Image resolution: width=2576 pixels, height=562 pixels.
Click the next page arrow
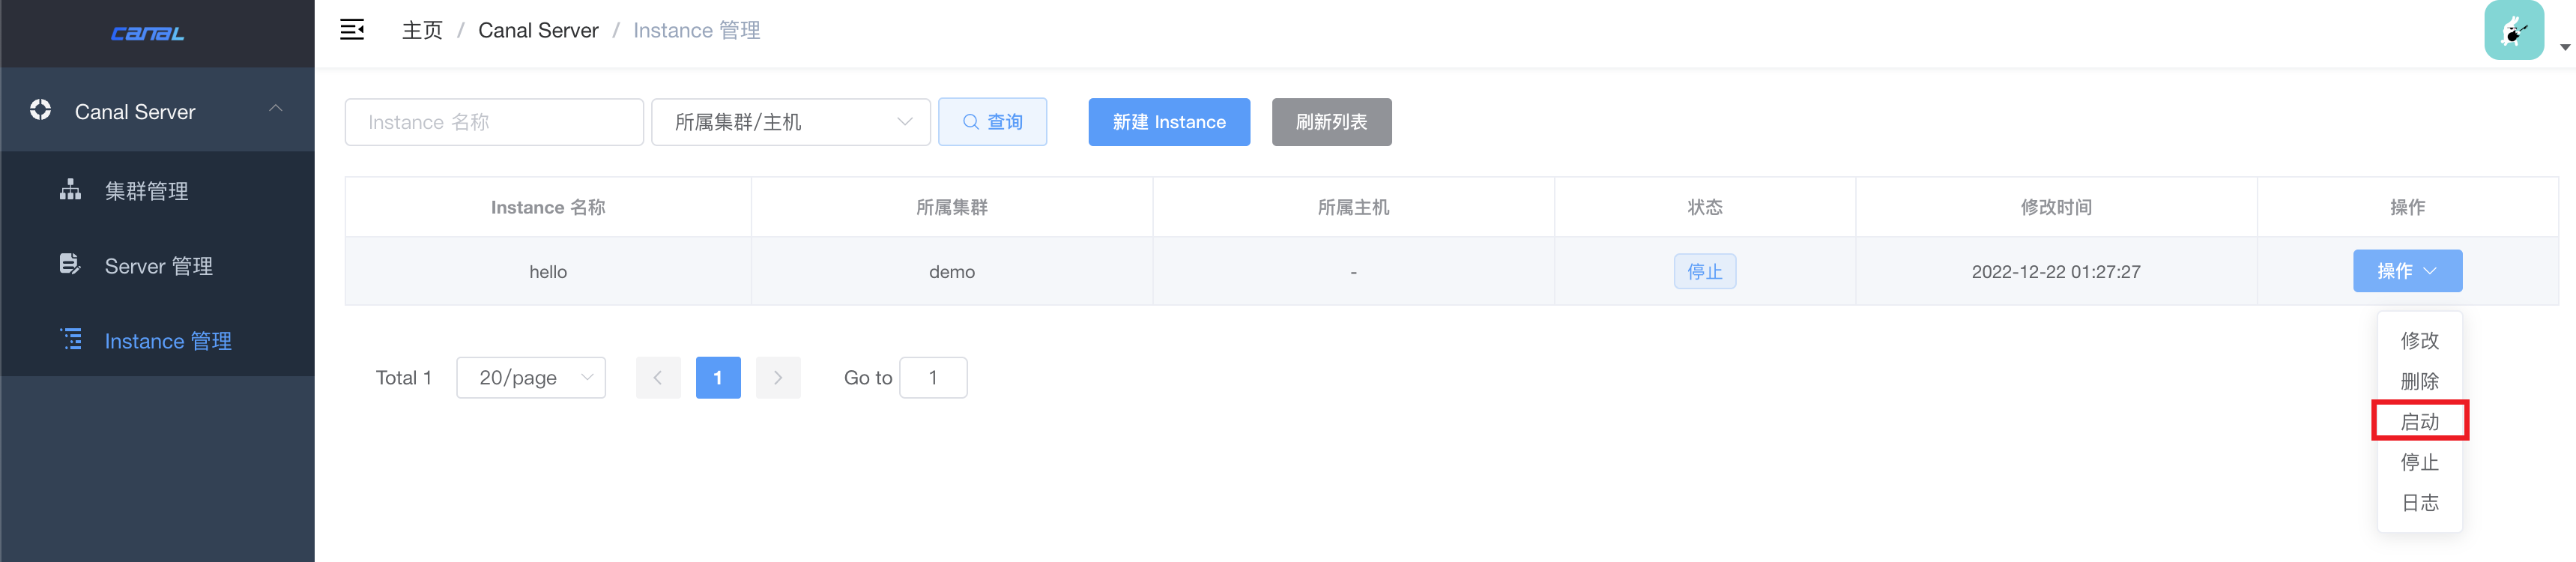point(778,378)
